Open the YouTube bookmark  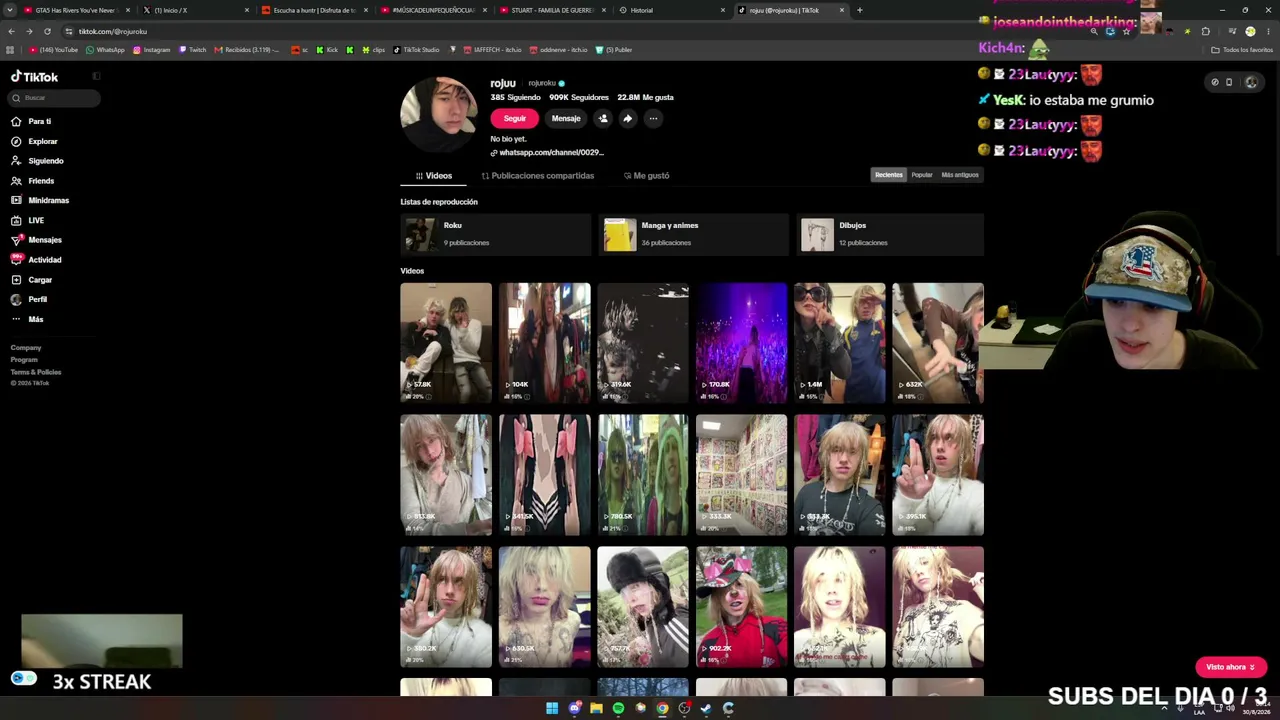pos(54,50)
